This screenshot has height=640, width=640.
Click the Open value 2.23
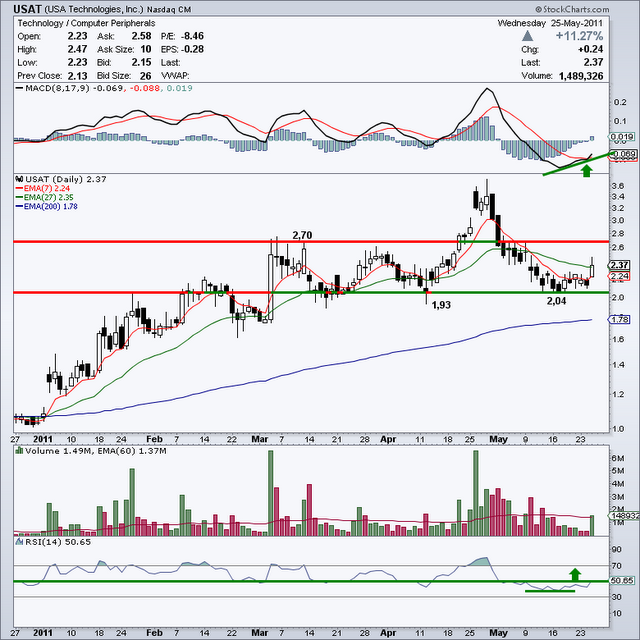coord(78,36)
